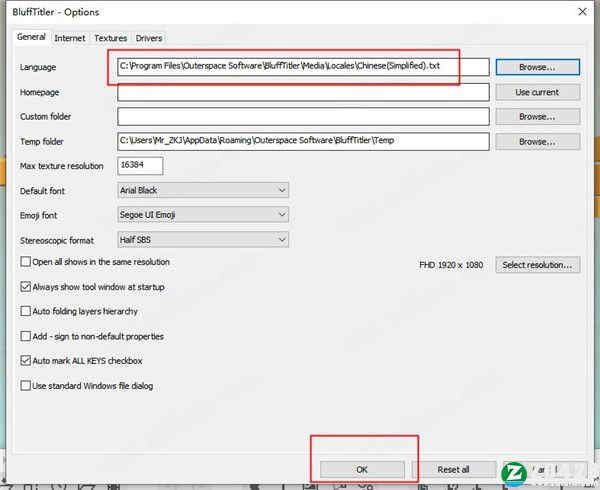Viewport: 600px width, 490px height.
Task: Open the Textures tab
Action: pos(111,38)
